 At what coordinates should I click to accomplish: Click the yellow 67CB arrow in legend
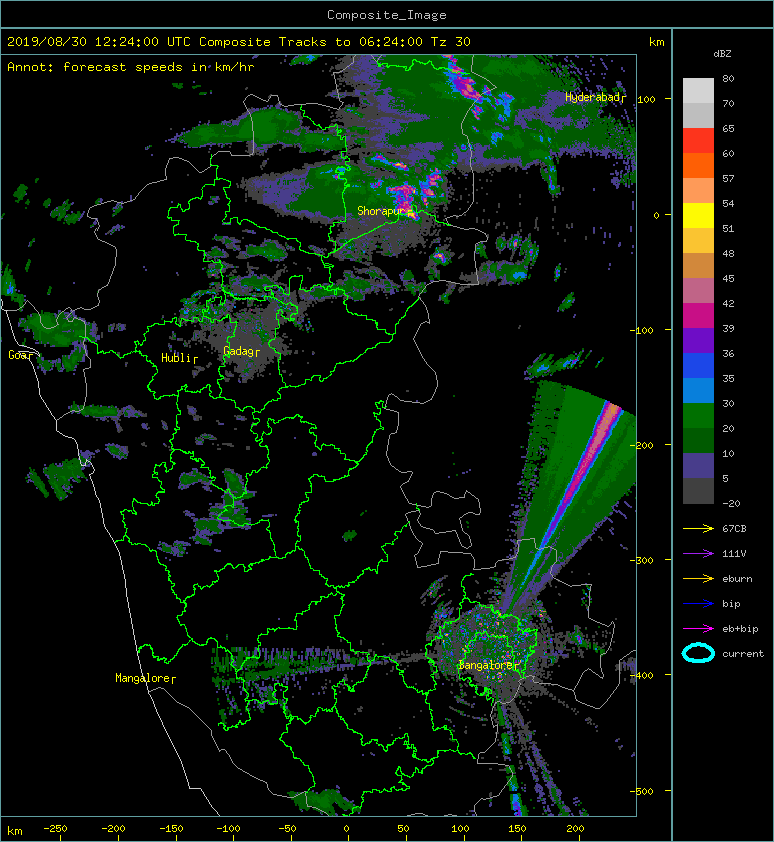698,529
